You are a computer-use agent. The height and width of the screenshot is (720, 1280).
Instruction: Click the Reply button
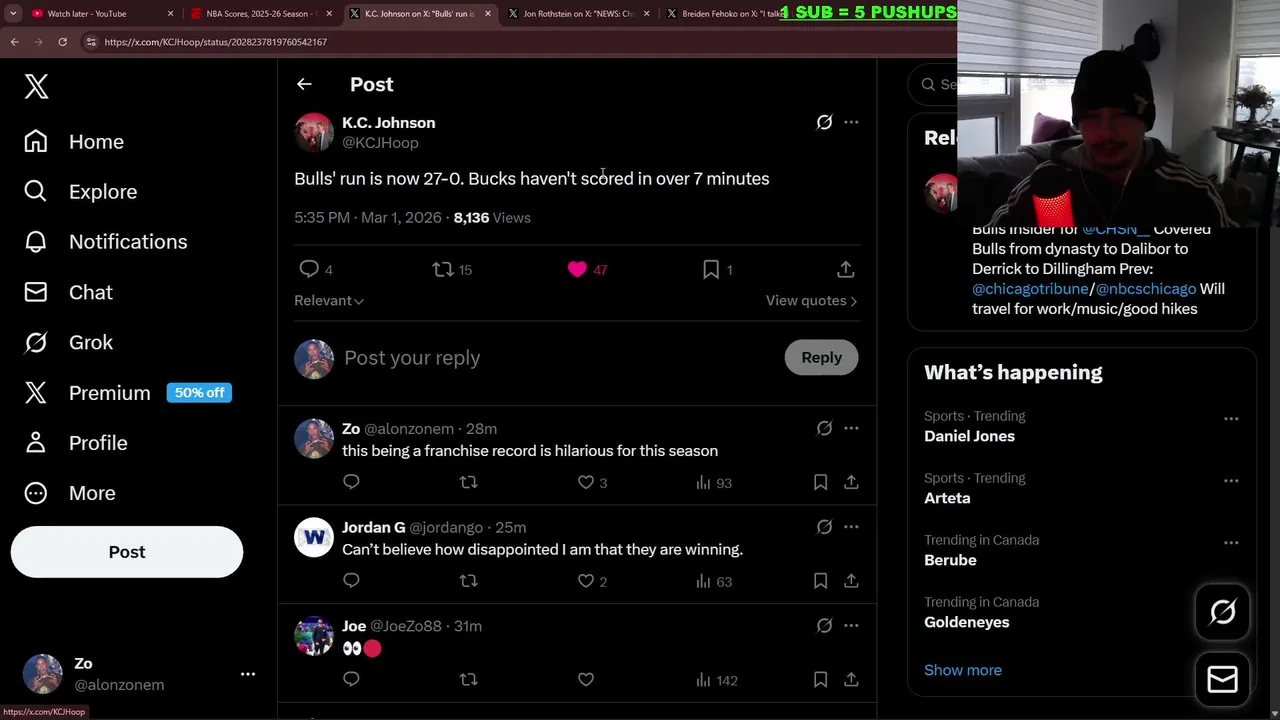pyautogui.click(x=821, y=358)
